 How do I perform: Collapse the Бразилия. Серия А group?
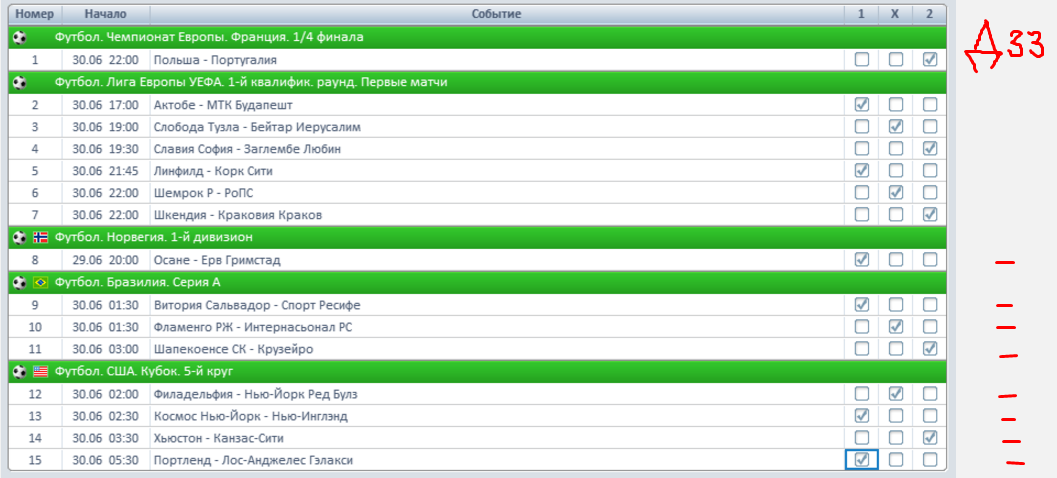coord(478,282)
